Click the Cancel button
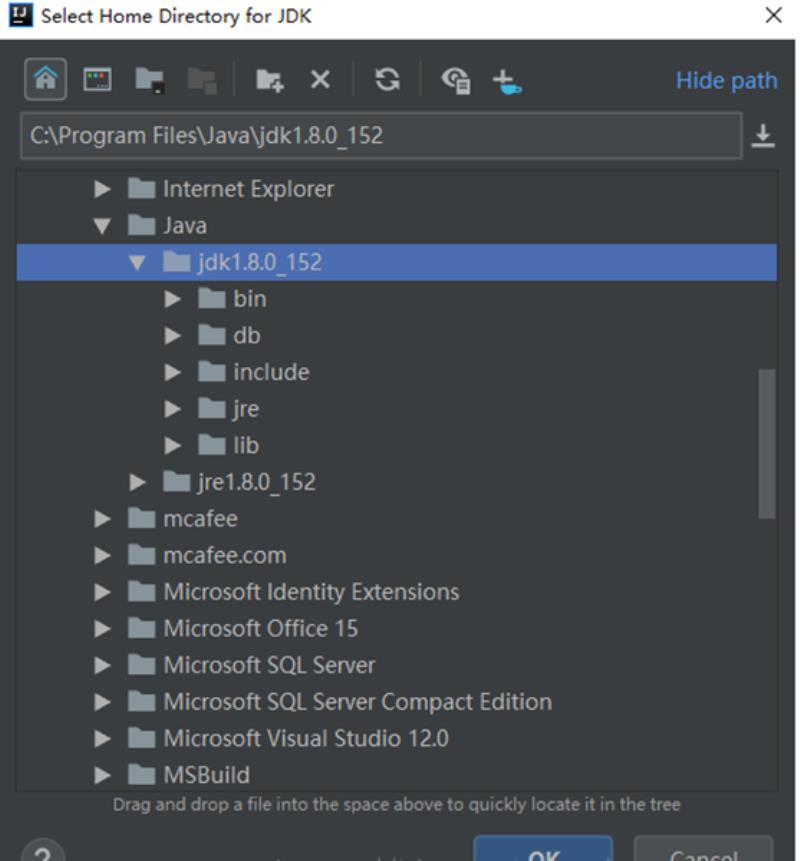This screenshot has width=800, height=861. [703, 849]
